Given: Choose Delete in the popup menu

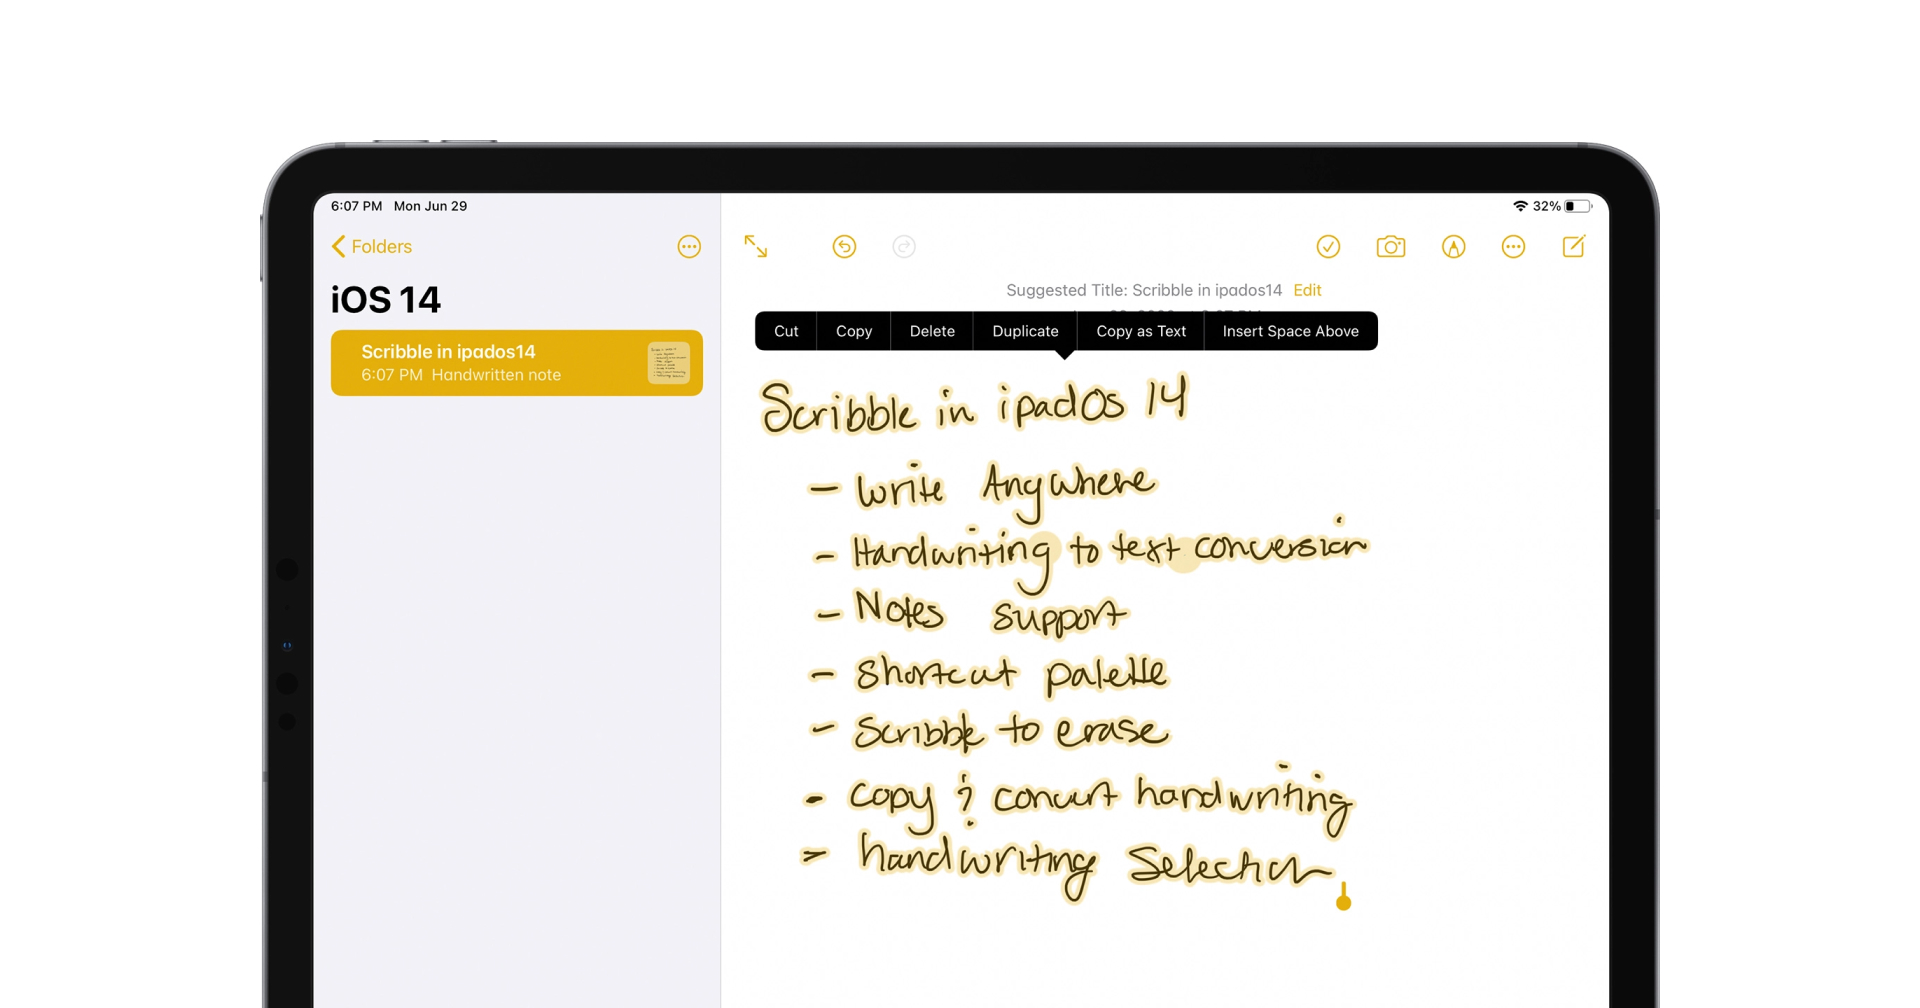Looking at the screenshot, I should click(932, 331).
